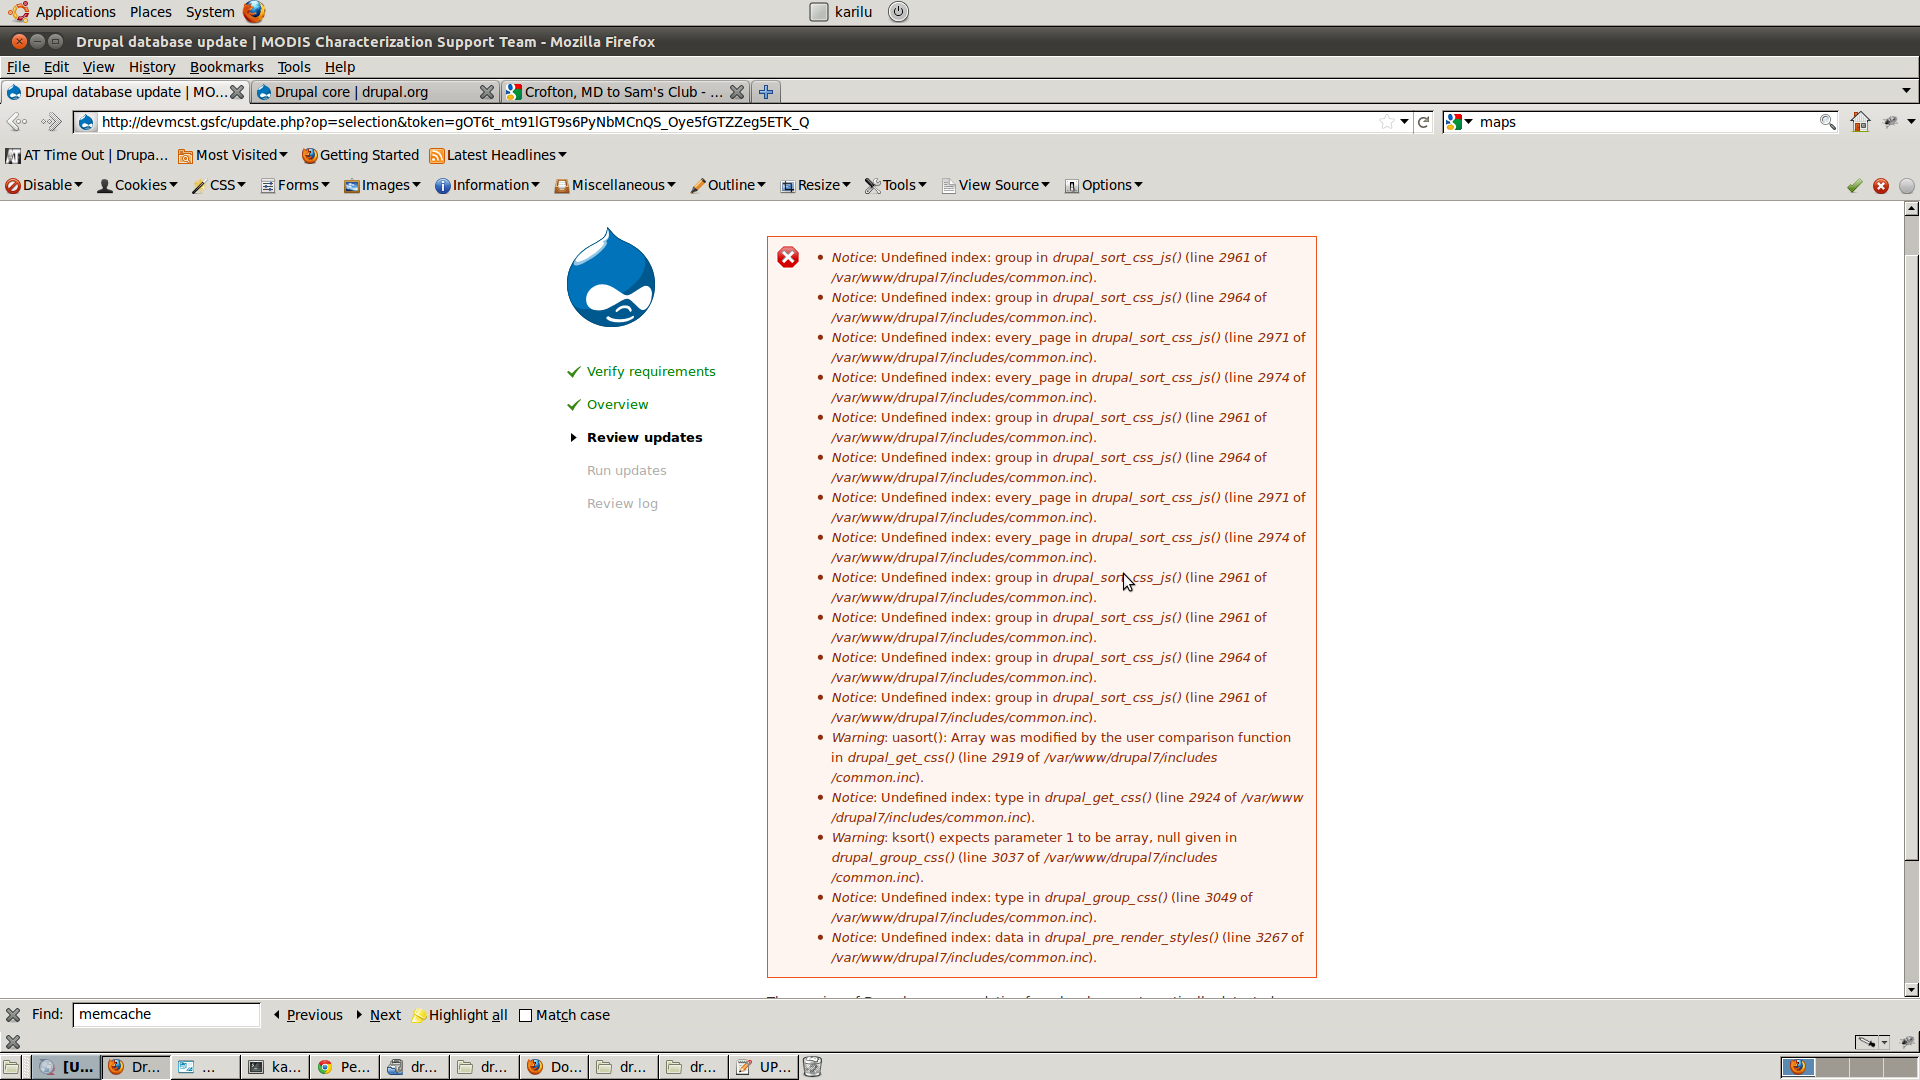The width and height of the screenshot is (1920, 1080).
Task: Close the find bar with X icon
Action: point(13,1015)
